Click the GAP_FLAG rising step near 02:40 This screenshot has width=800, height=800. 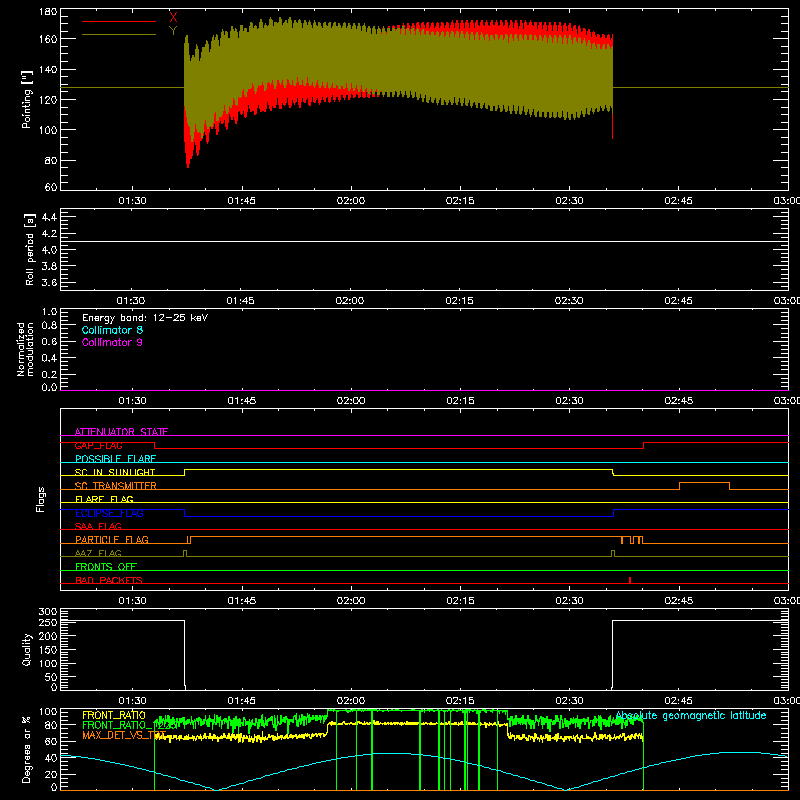pos(644,445)
